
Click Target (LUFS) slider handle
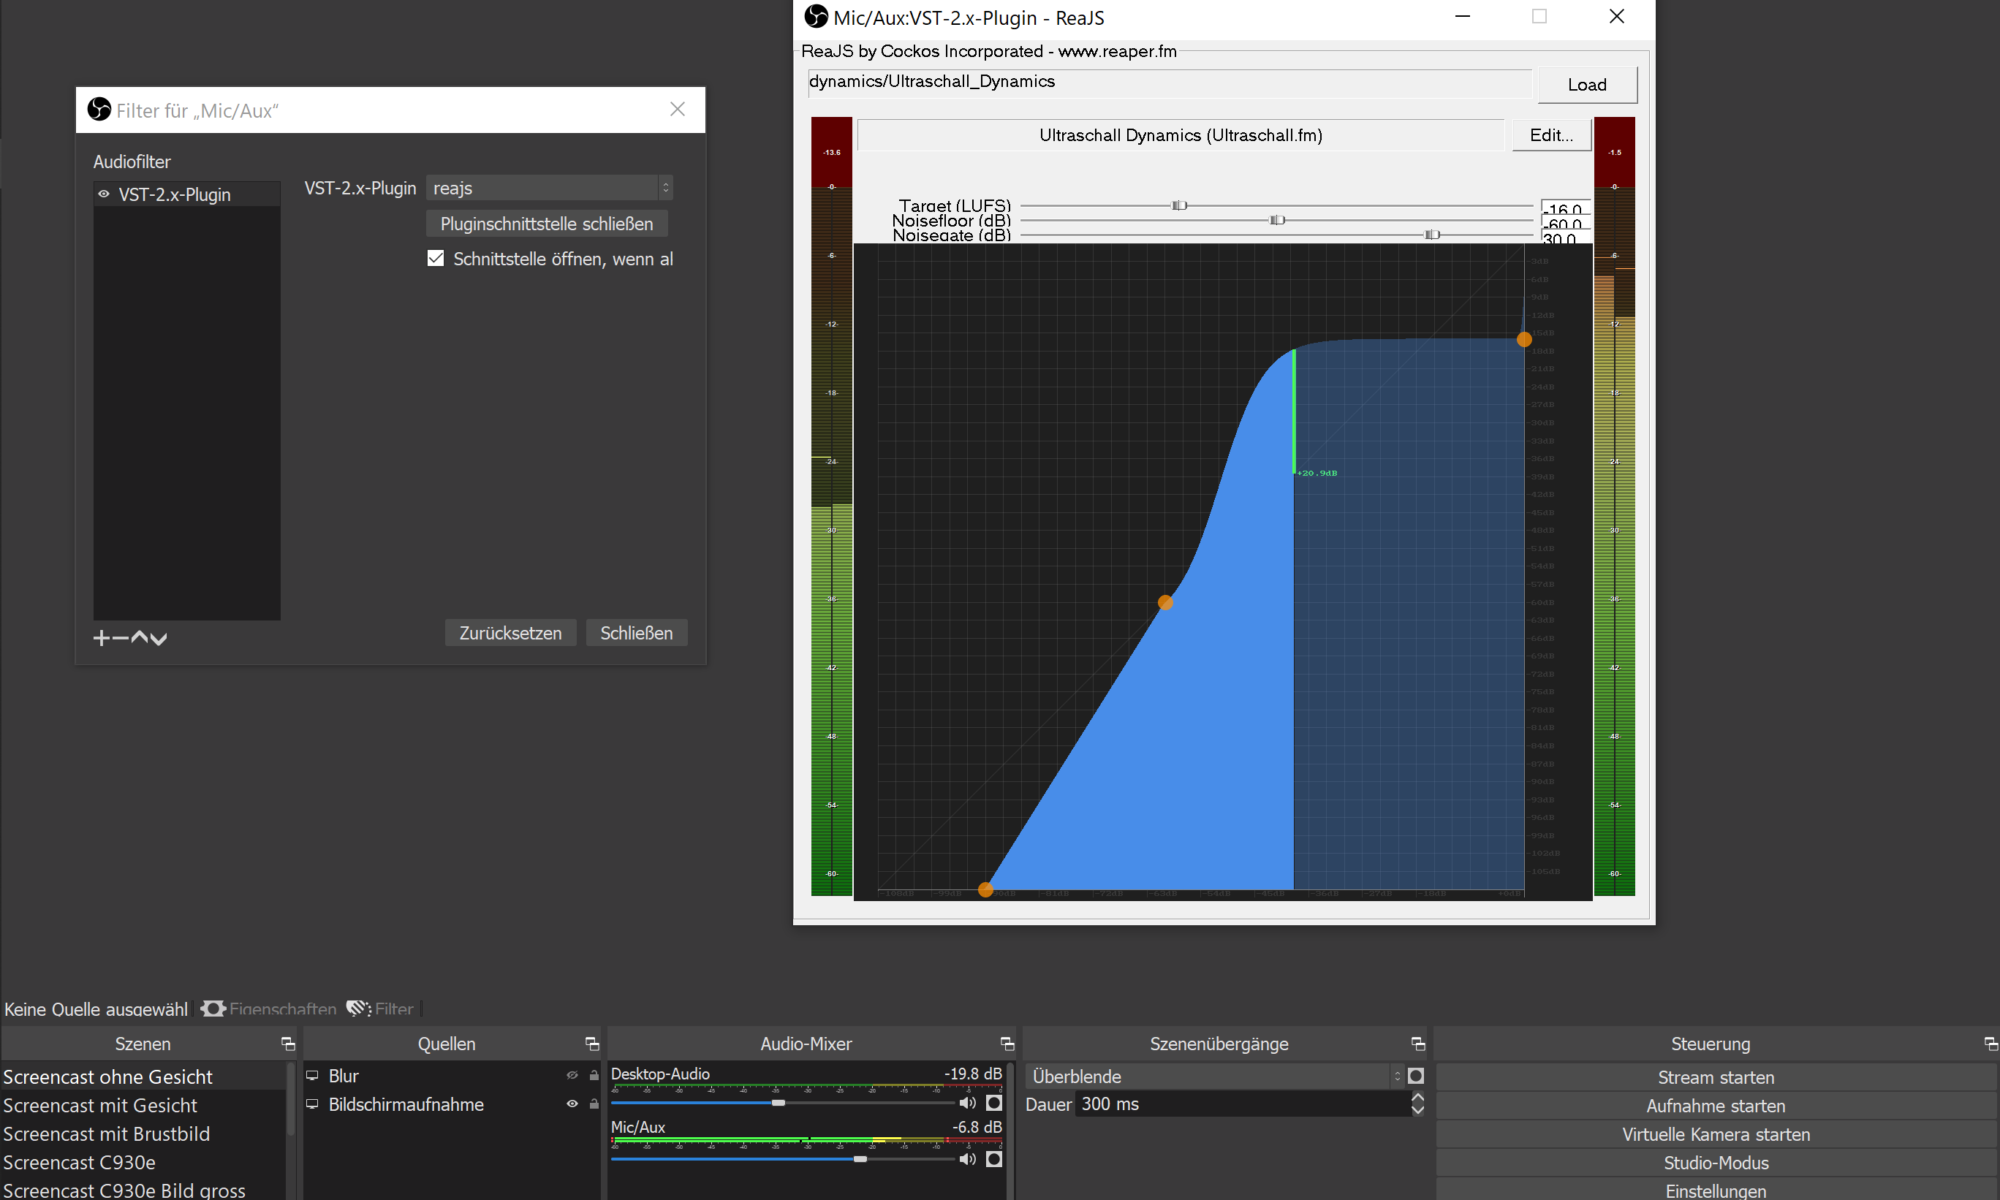(1179, 205)
